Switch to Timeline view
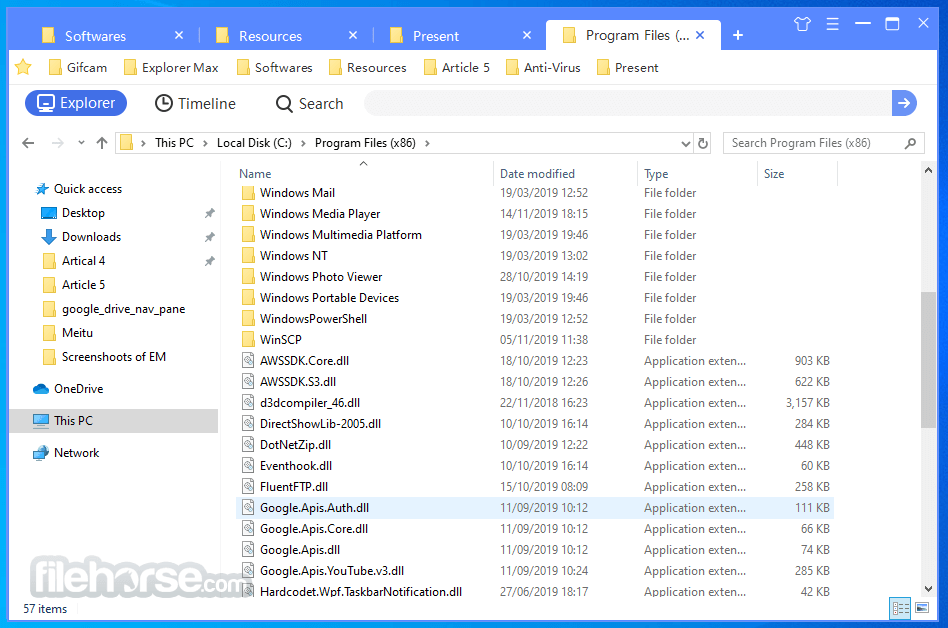This screenshot has width=948, height=628. [195, 103]
